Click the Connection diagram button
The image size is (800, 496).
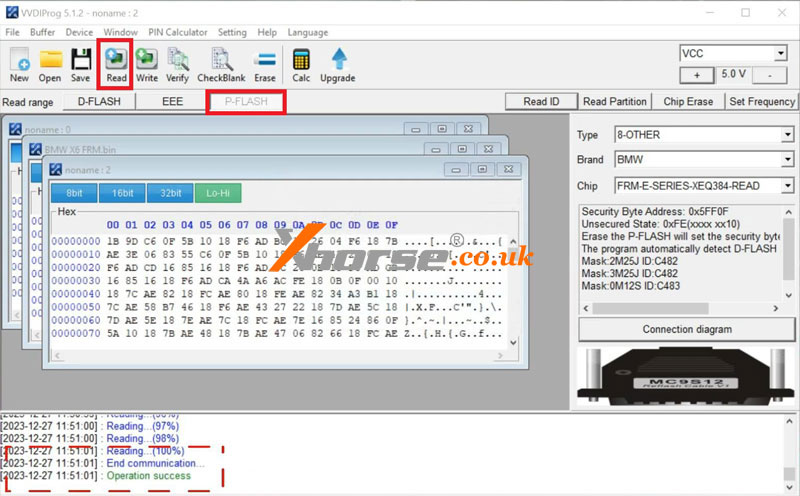[x=685, y=329]
